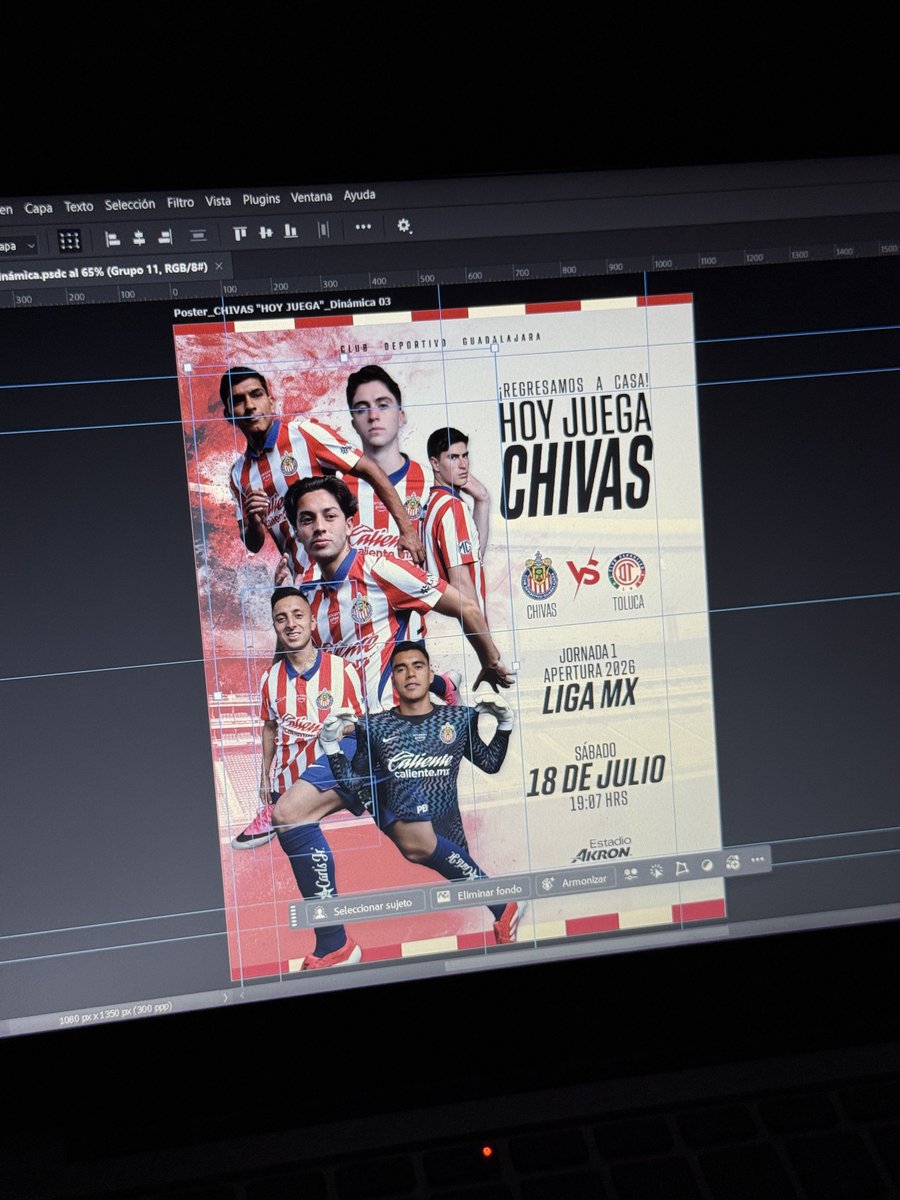Screen dimensions: 900x1200
Task: Click the artboard title Poster_CHIVAS "HOY JUEGA"
Action: pos(282,307)
